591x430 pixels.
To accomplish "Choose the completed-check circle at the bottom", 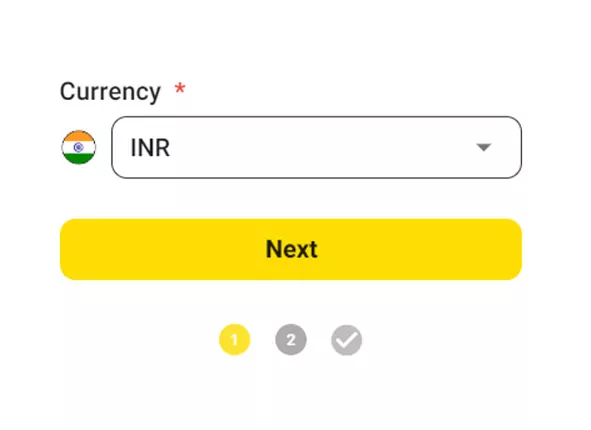I will 346,340.
